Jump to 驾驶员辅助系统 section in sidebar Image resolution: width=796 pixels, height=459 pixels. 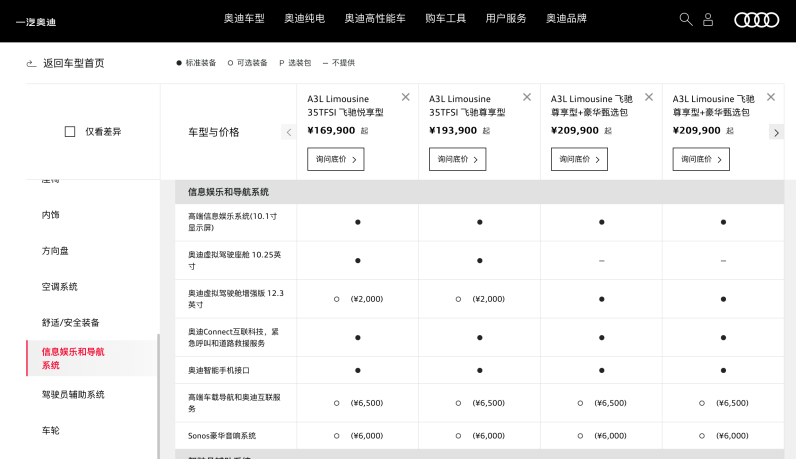73,395
